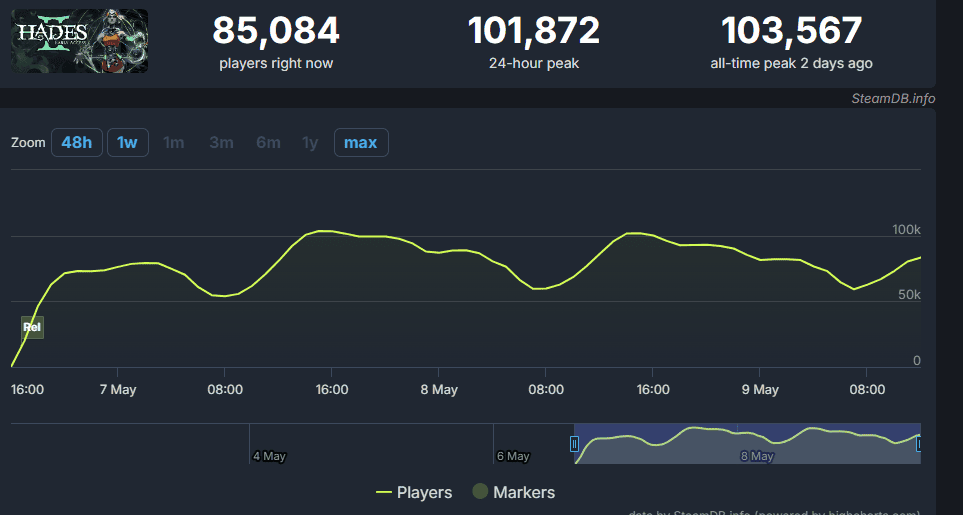This screenshot has width=963, height=515.
Task: Switch zoom to 3m
Action: tap(221, 142)
